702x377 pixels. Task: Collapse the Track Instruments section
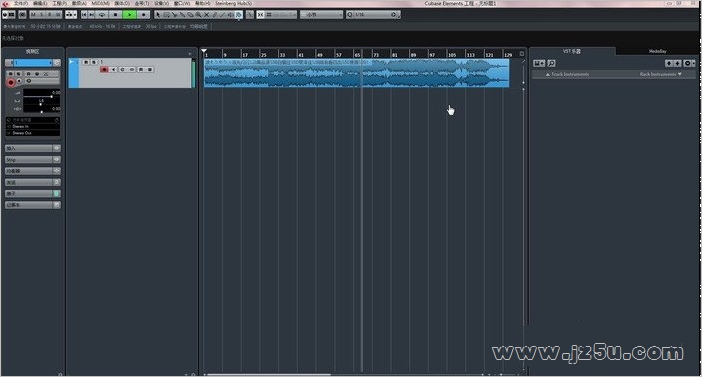coord(567,74)
